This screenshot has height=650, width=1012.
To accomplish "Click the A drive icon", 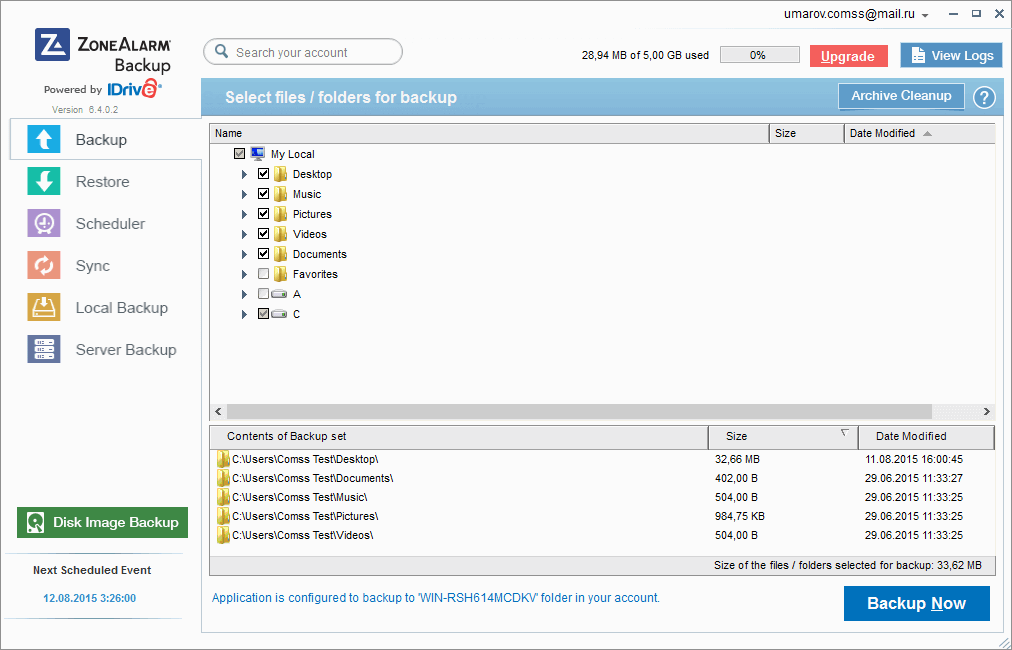I will click(x=279, y=294).
